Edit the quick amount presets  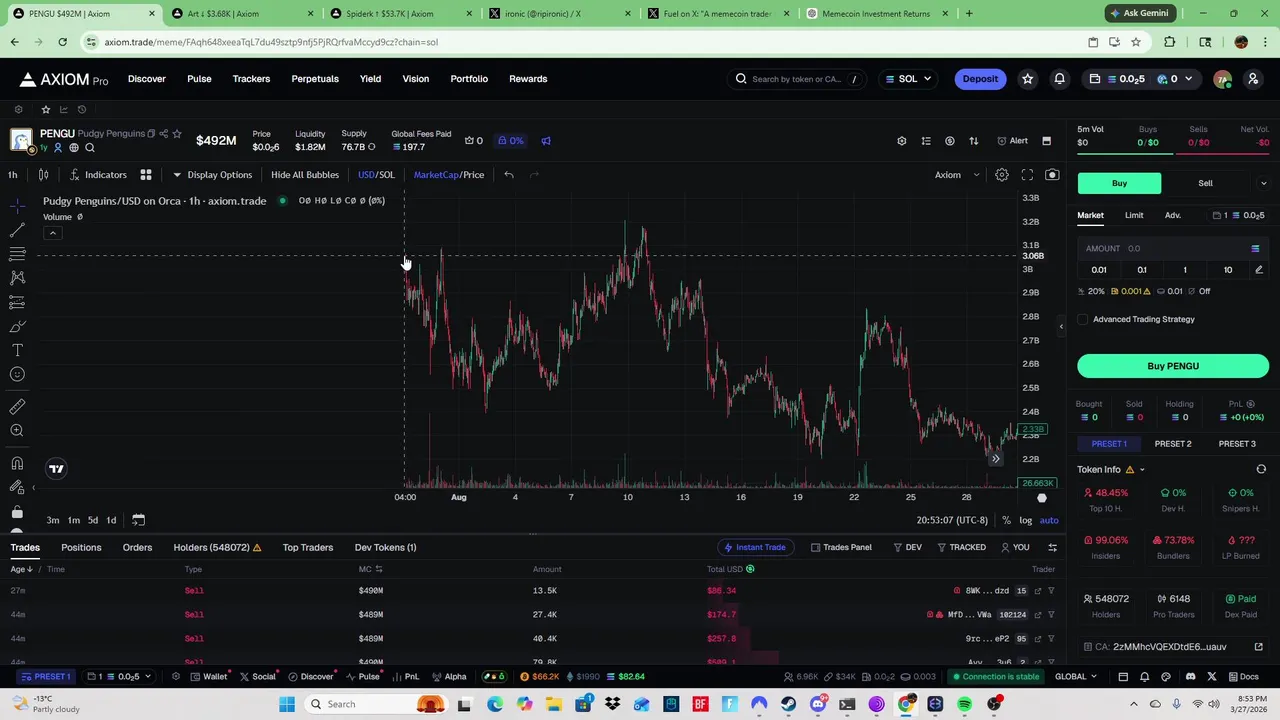[1259, 270]
